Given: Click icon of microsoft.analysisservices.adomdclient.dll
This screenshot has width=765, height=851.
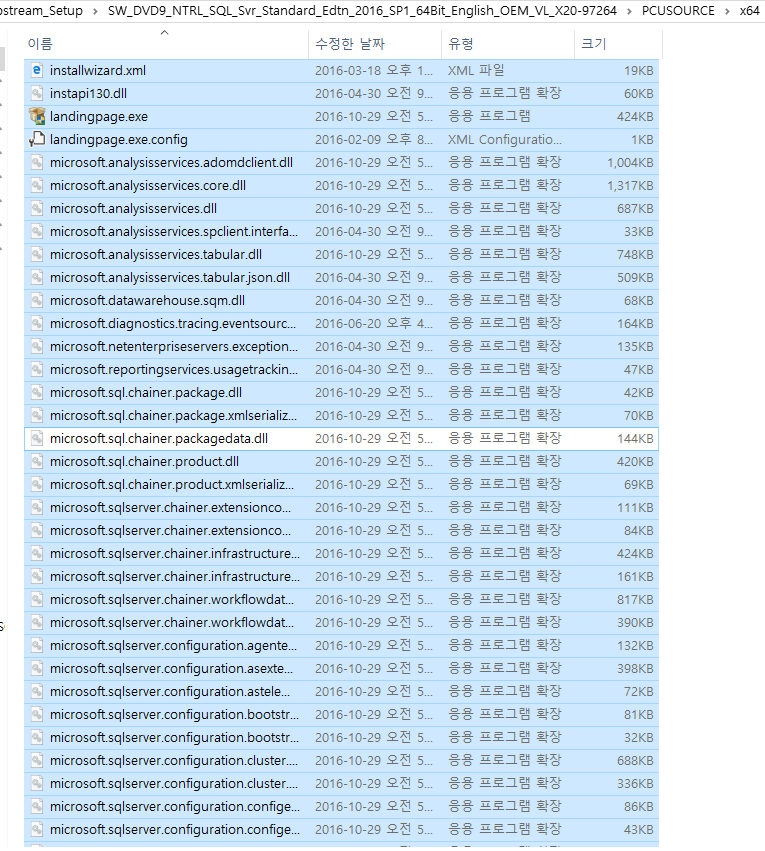Looking at the screenshot, I should [x=37, y=162].
